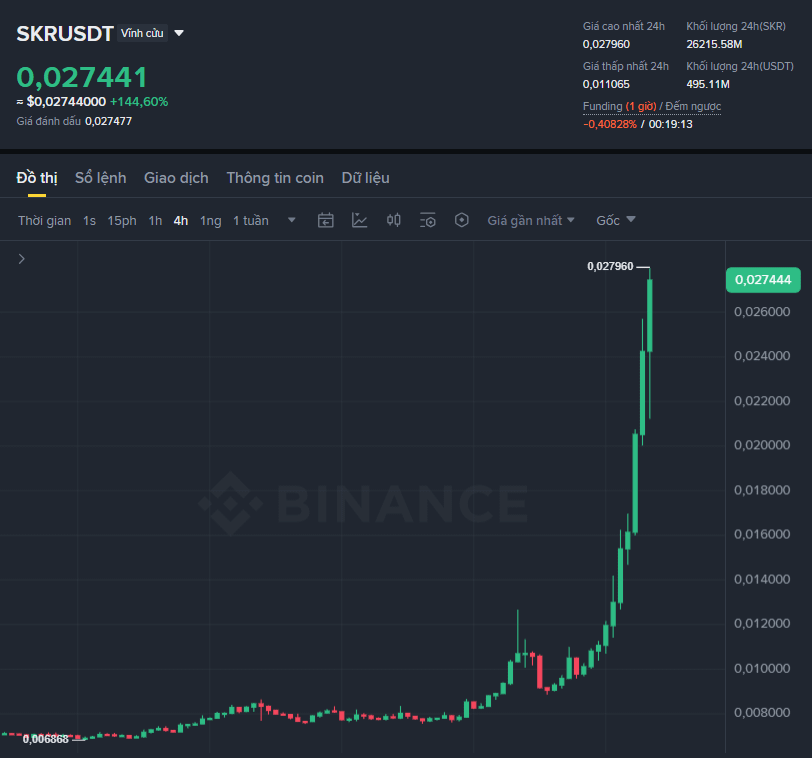Open the technical indicators line chart icon
The height and width of the screenshot is (758, 812).
(359, 221)
